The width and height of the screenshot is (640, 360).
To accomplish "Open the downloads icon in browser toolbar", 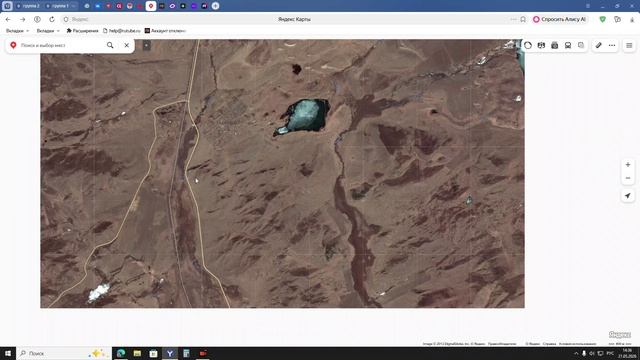I will (x=632, y=19).
